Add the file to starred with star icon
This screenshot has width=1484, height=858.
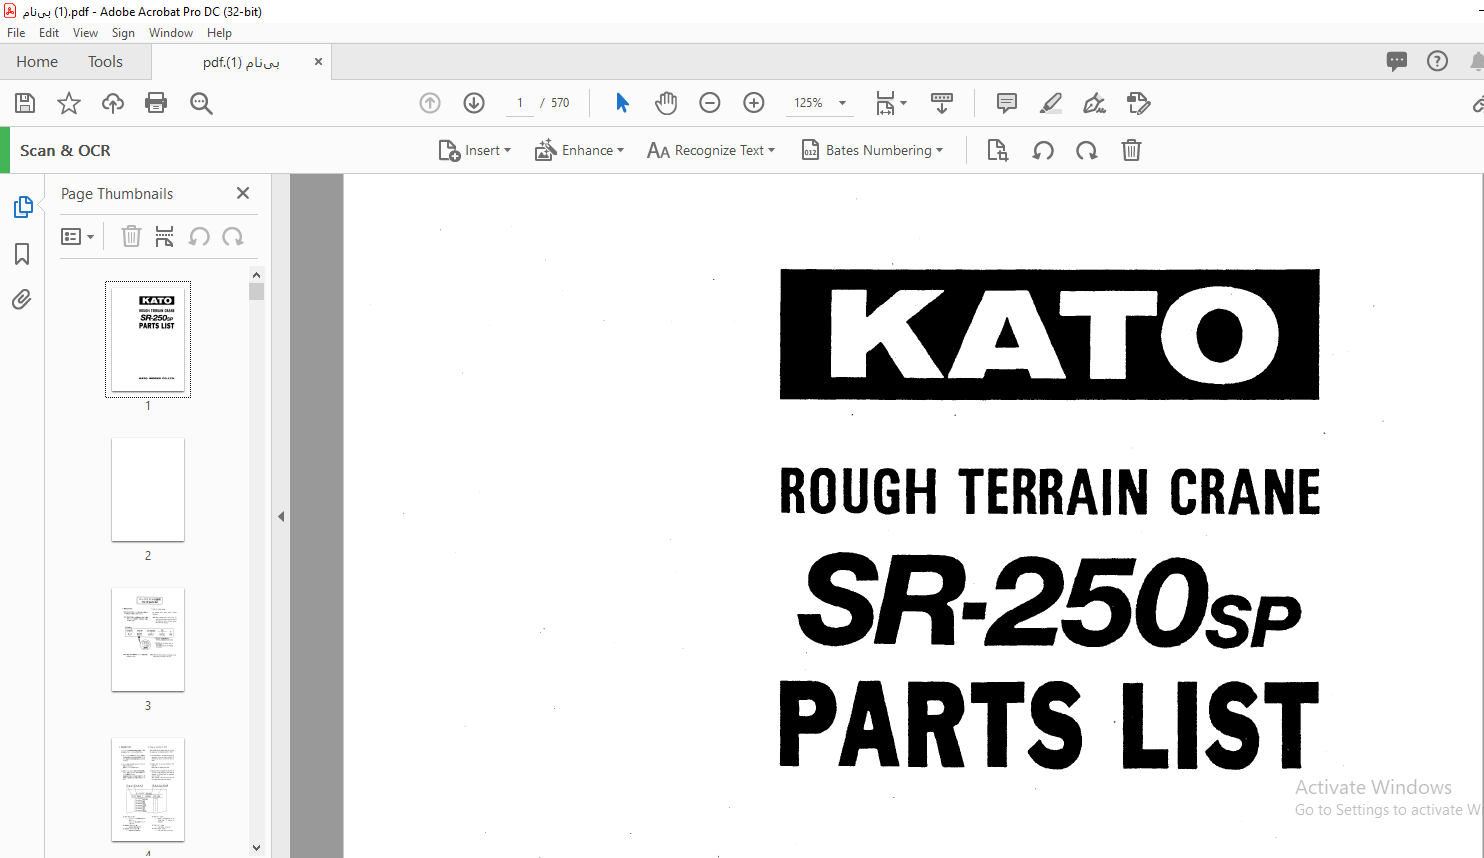(x=69, y=103)
